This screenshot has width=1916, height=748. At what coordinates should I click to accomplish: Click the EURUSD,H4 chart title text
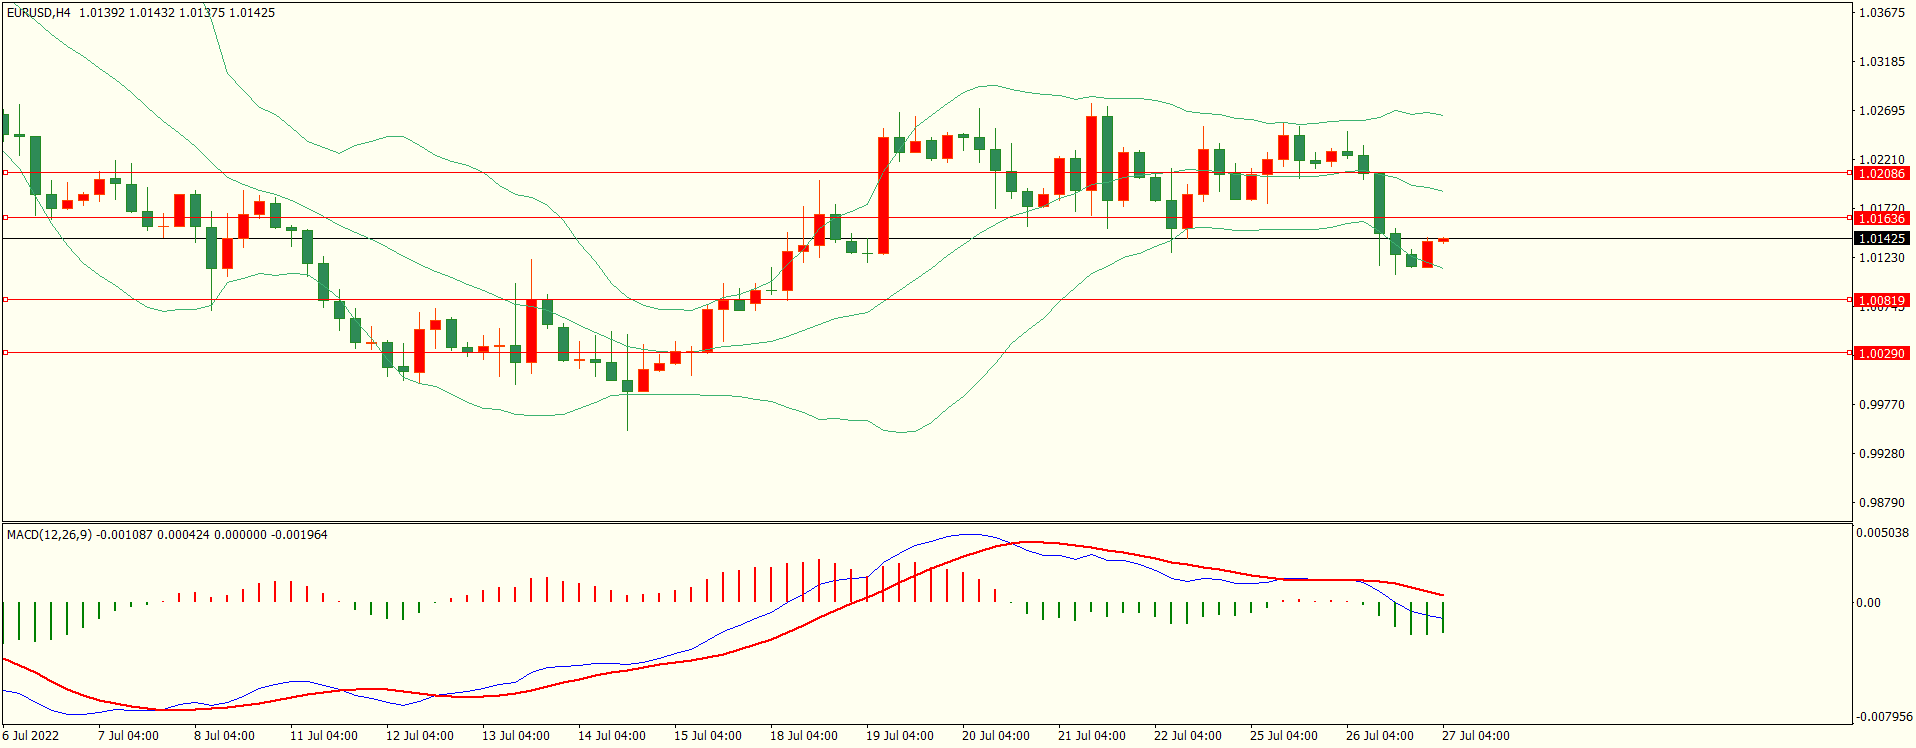[x=38, y=13]
